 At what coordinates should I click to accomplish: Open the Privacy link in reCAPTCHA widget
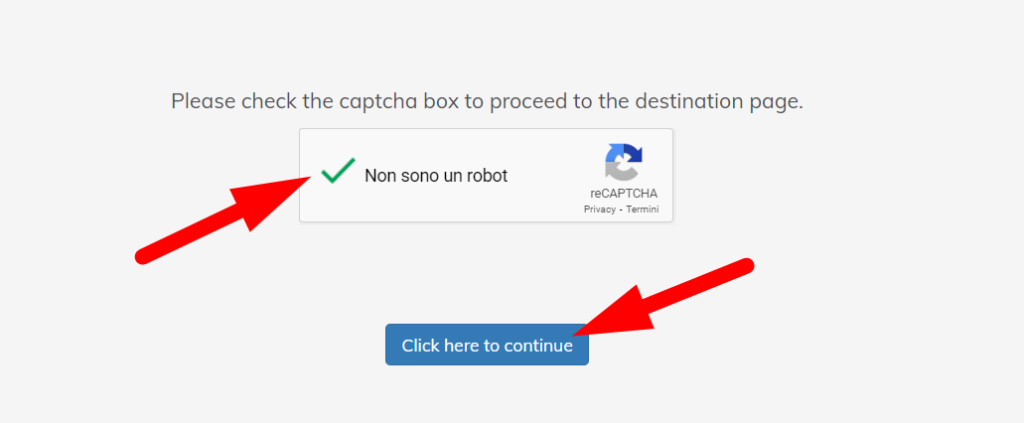(600, 210)
